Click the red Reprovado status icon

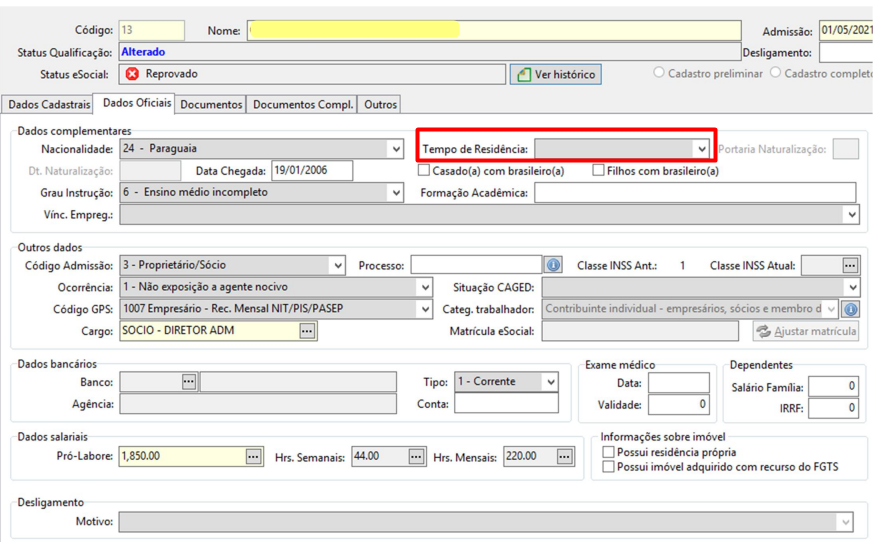132,74
